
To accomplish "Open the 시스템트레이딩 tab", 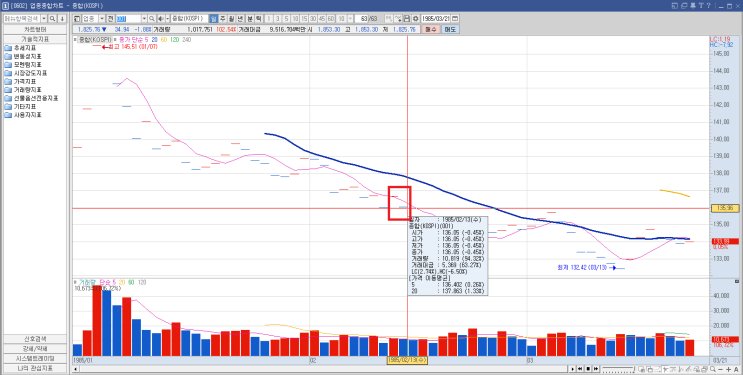I will (35, 358).
